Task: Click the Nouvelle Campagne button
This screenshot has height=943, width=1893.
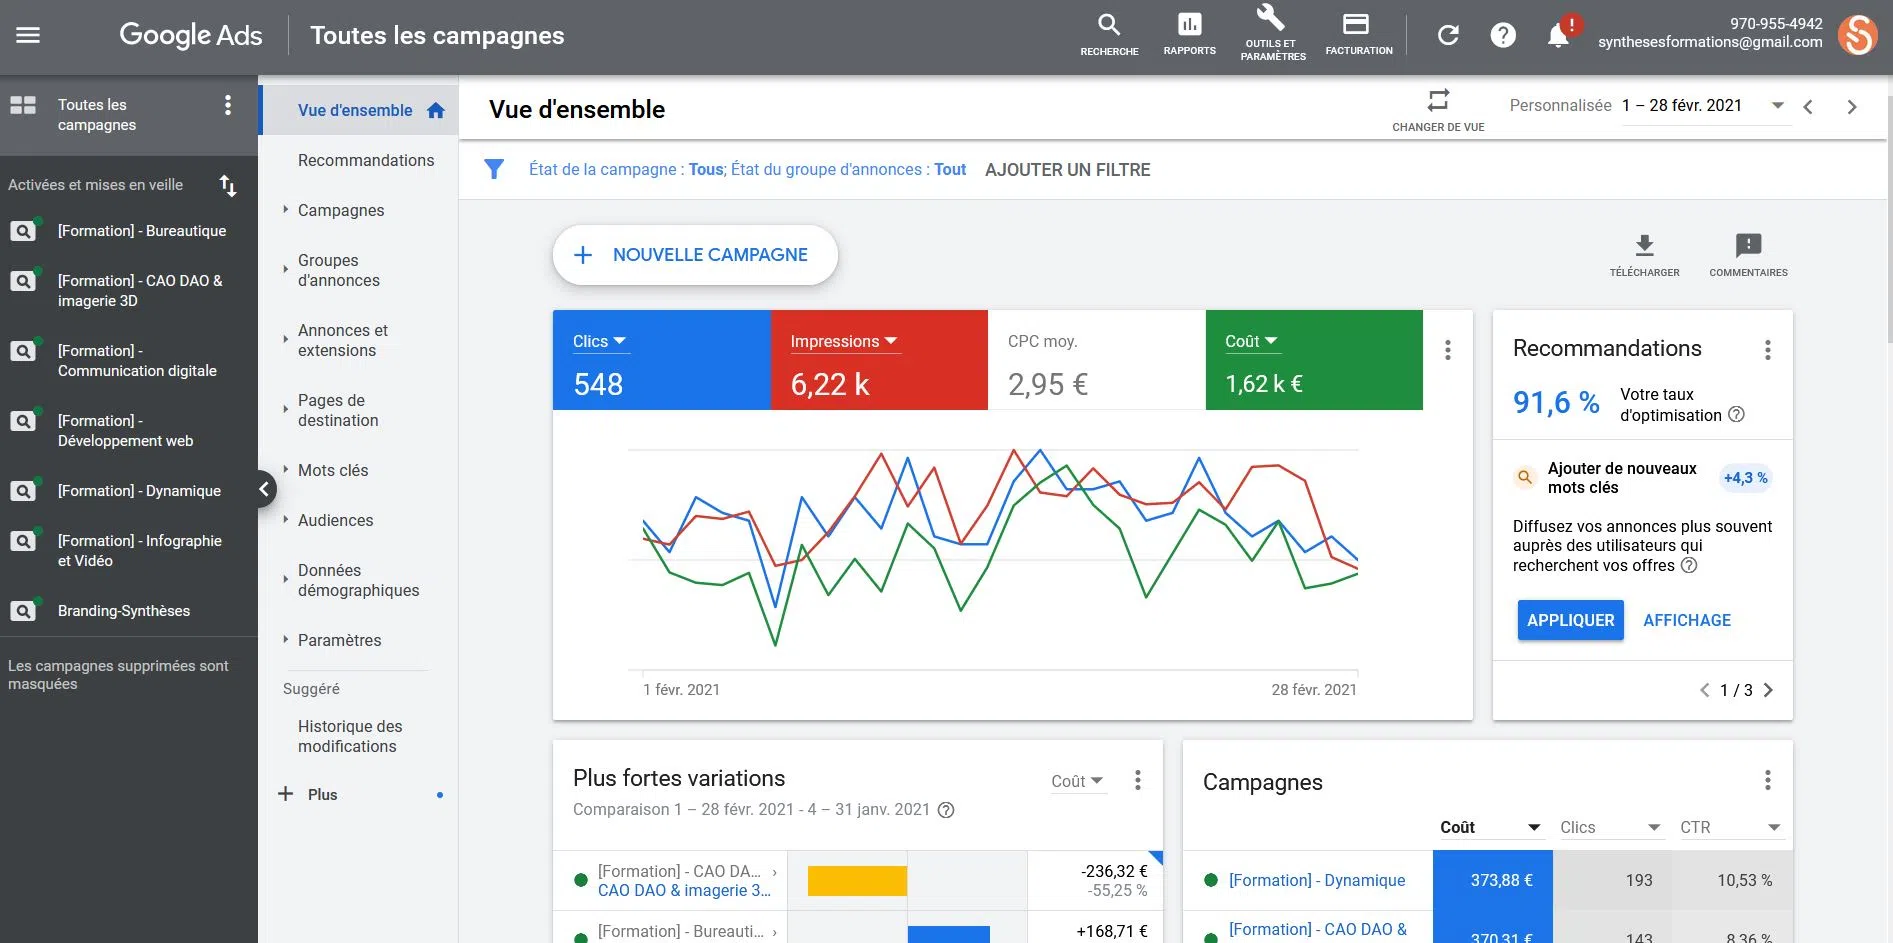Action: [695, 255]
